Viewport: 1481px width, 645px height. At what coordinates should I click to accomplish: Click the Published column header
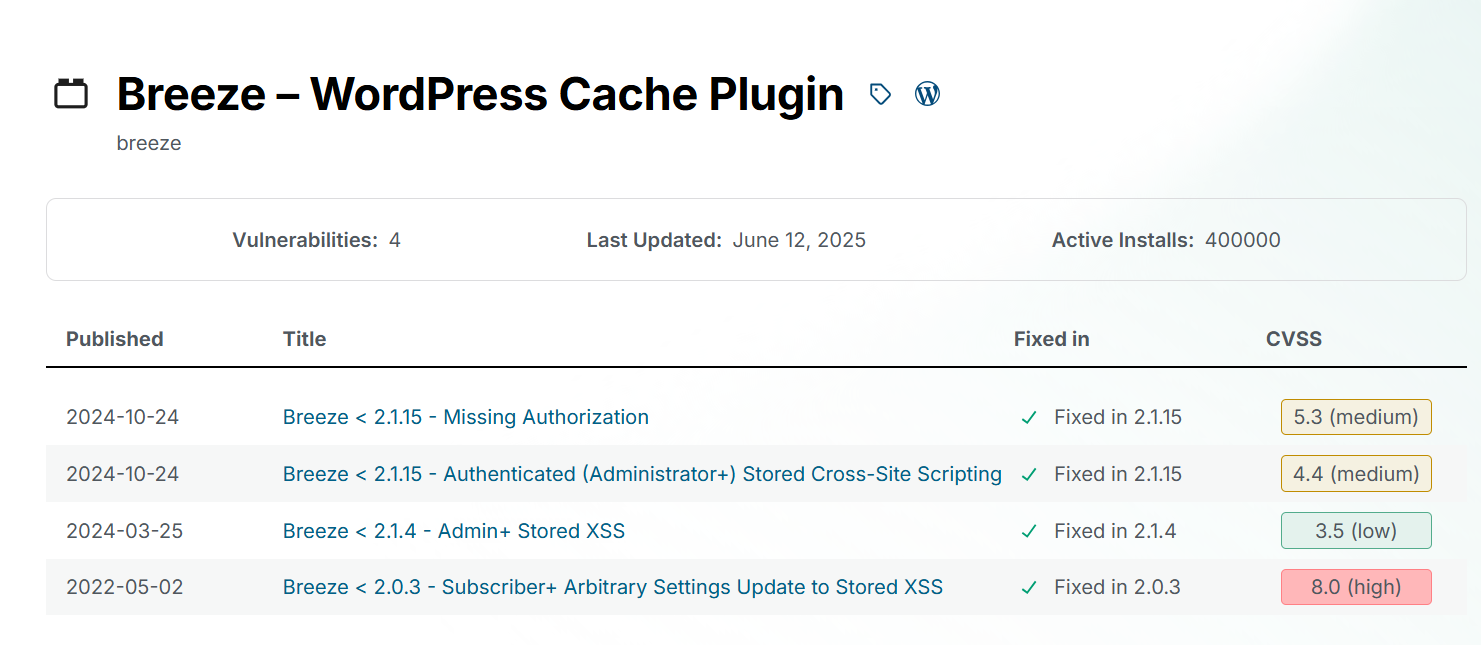coord(115,339)
